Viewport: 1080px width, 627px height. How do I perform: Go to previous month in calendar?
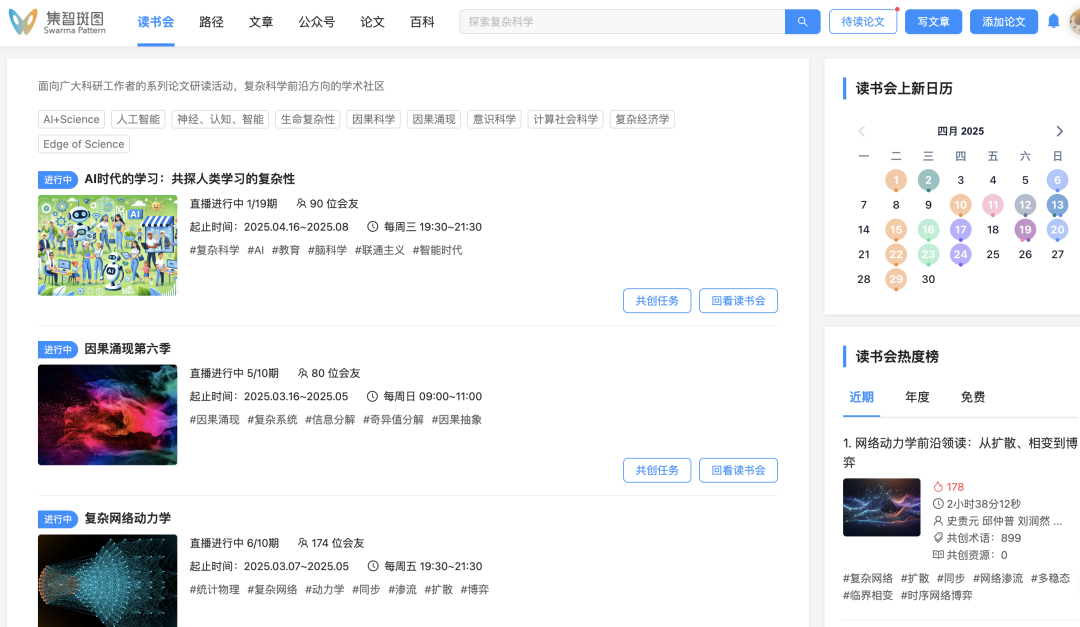click(x=862, y=131)
